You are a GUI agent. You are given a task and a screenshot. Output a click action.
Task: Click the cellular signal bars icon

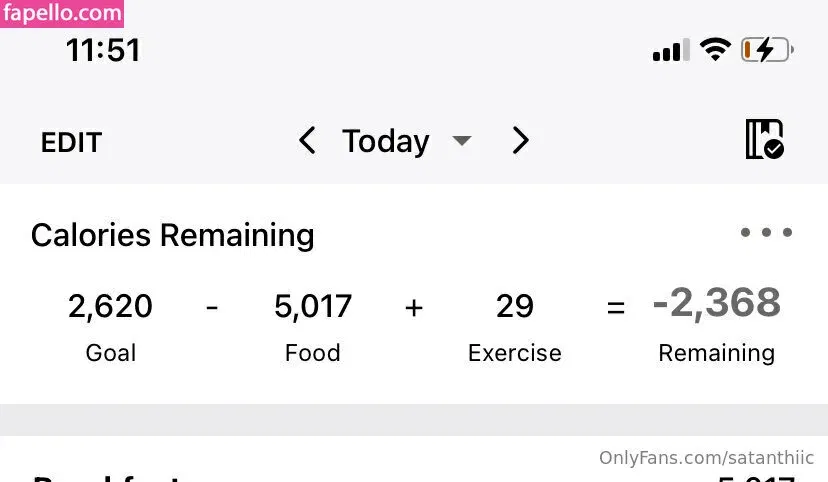tap(671, 50)
